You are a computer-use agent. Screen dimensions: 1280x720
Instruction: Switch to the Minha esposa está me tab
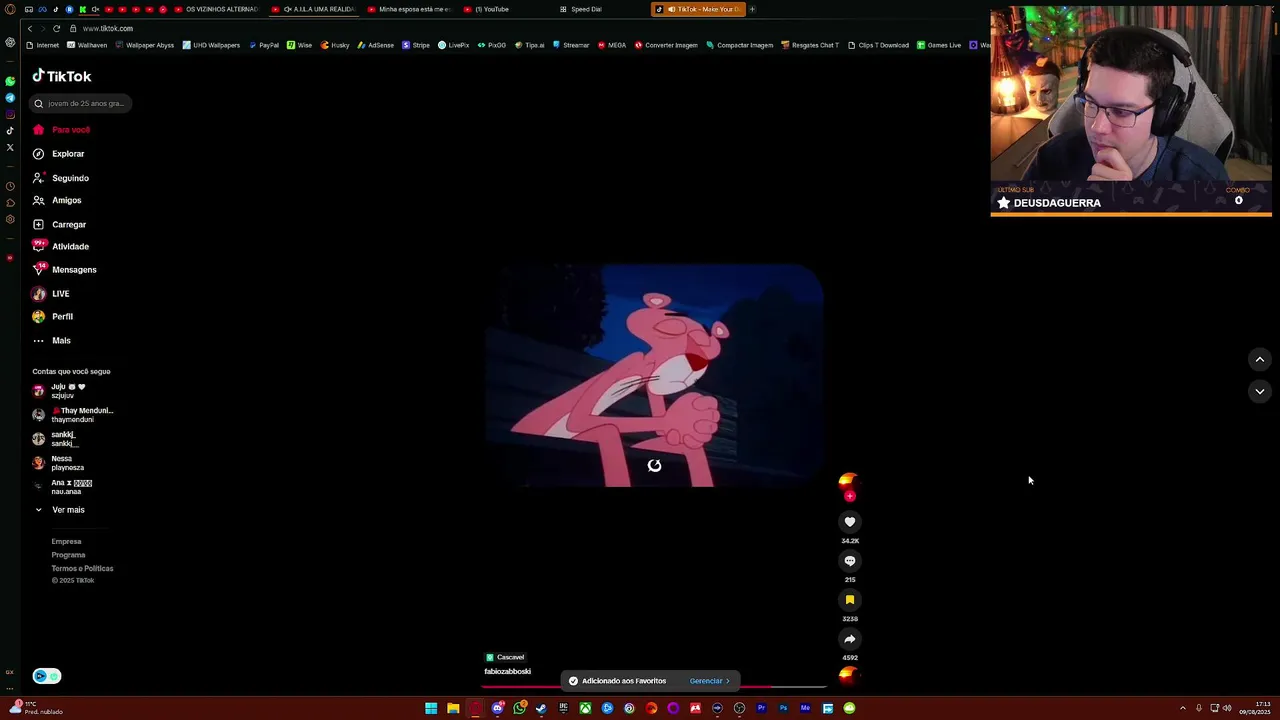pyautogui.click(x=409, y=9)
